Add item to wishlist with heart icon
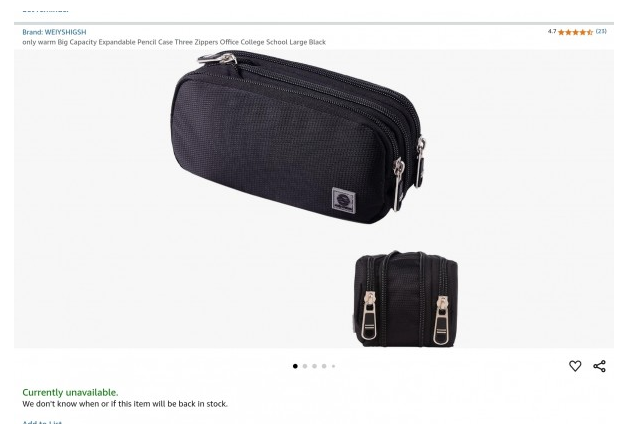 click(x=575, y=366)
